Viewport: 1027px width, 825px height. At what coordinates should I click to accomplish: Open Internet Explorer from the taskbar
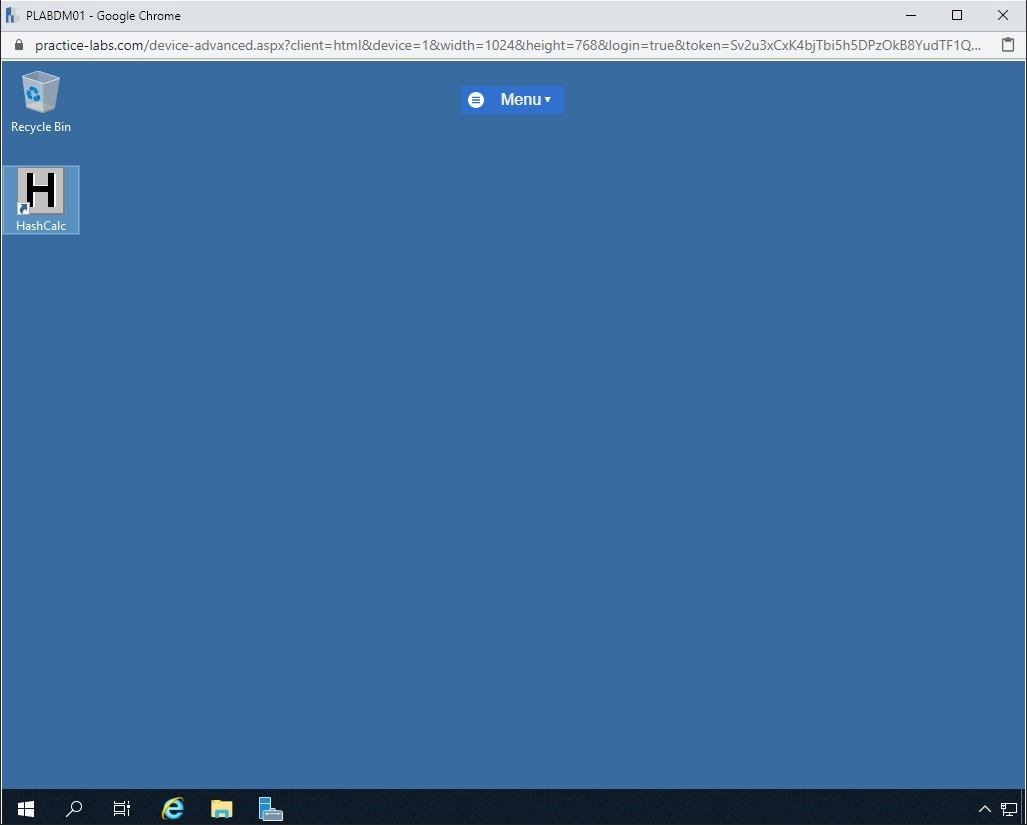[173, 808]
